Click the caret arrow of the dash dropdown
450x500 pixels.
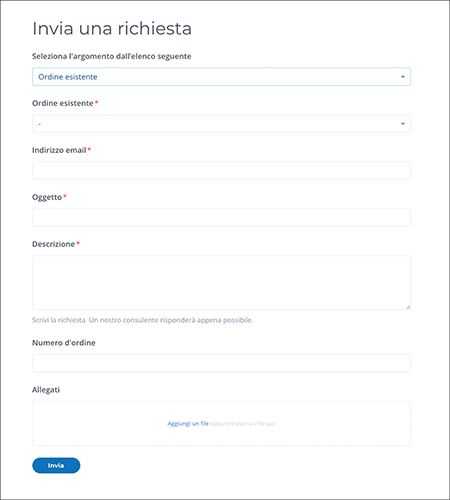[x=403, y=124]
